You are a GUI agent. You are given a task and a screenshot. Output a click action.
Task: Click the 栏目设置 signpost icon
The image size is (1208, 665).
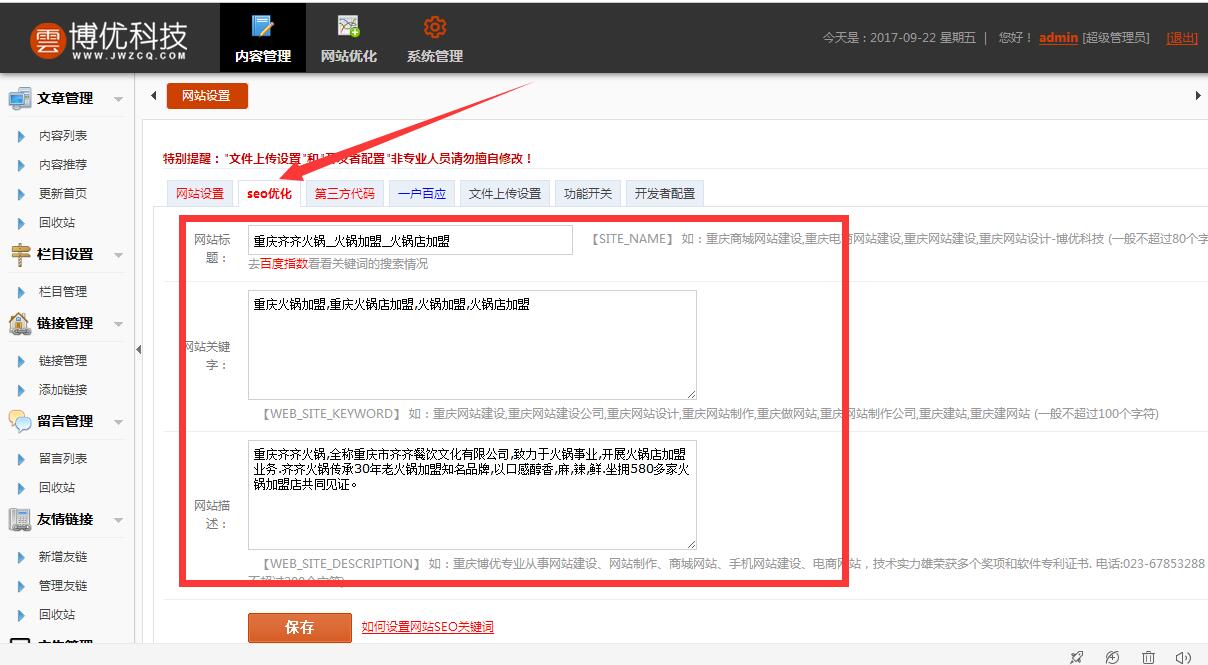coord(19,254)
